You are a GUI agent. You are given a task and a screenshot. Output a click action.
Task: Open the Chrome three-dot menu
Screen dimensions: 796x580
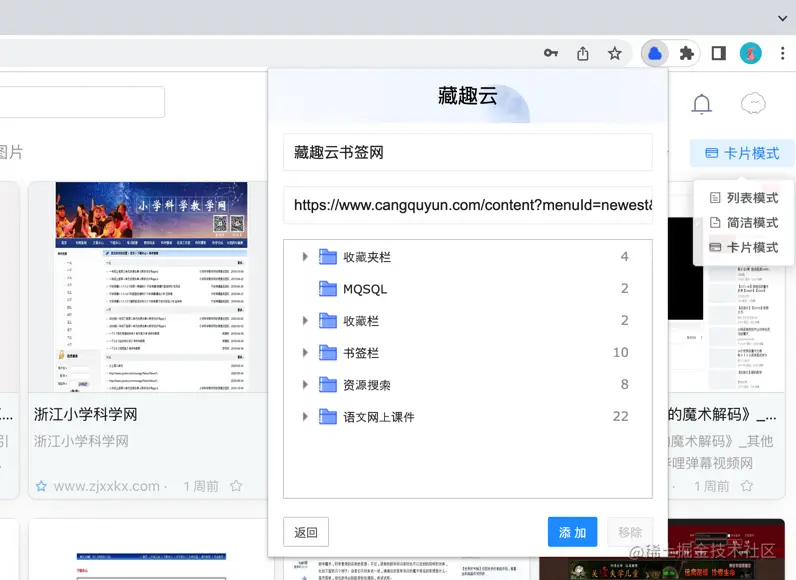click(782, 53)
